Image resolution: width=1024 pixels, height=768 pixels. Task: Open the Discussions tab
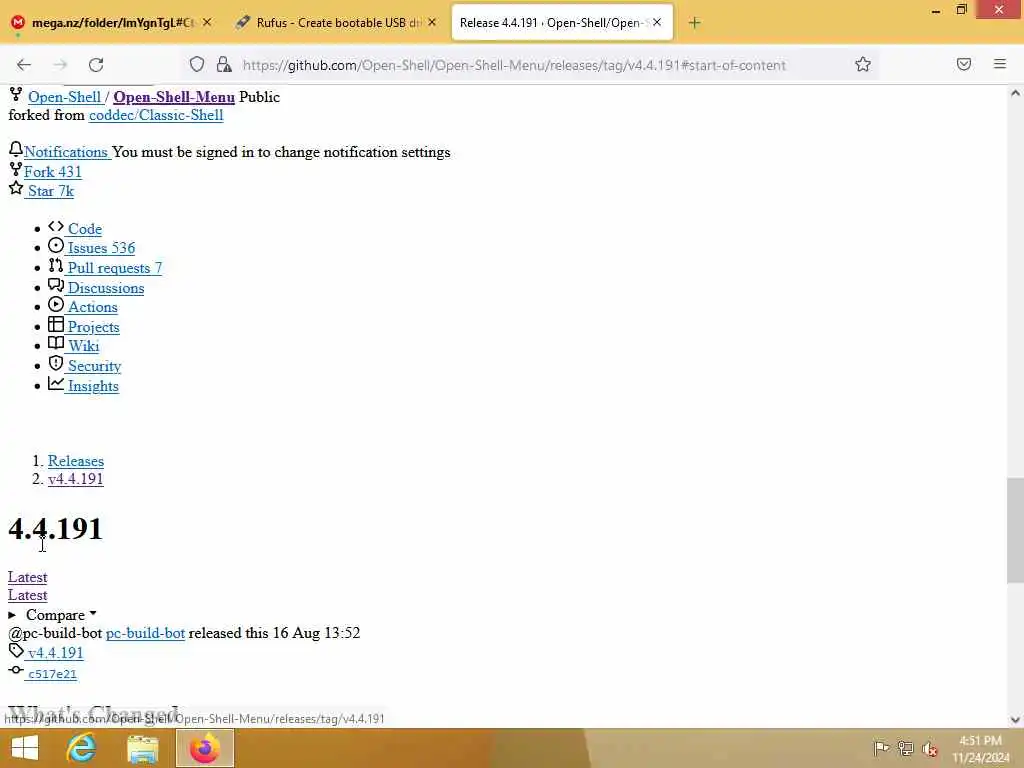[x=106, y=288]
